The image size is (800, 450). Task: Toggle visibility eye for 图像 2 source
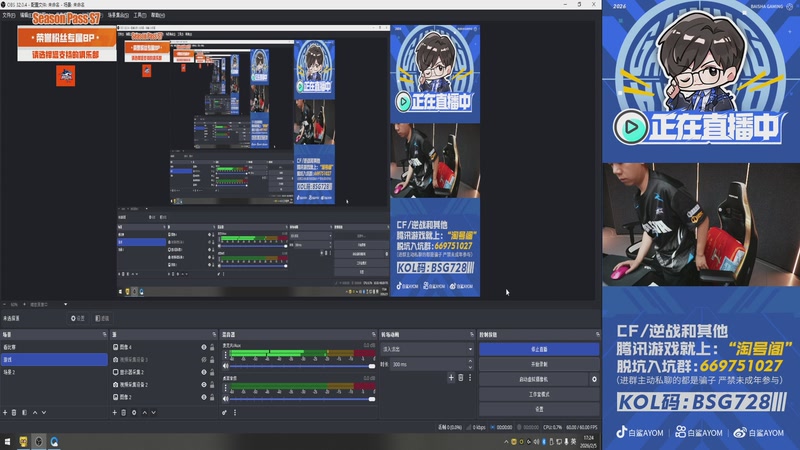(x=204, y=397)
